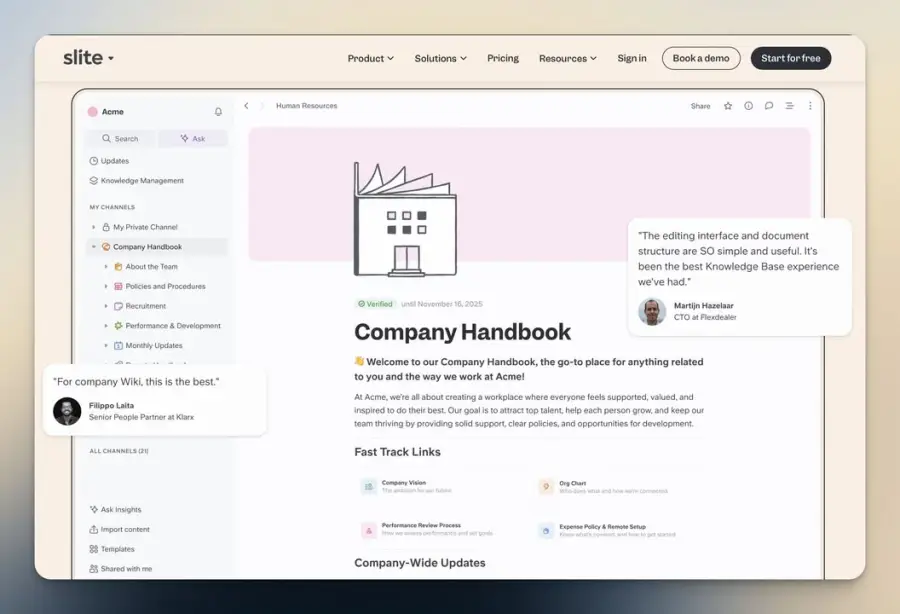This screenshot has height=614, width=900.
Task: Open the Resources dropdown menu
Action: pyautogui.click(x=568, y=59)
